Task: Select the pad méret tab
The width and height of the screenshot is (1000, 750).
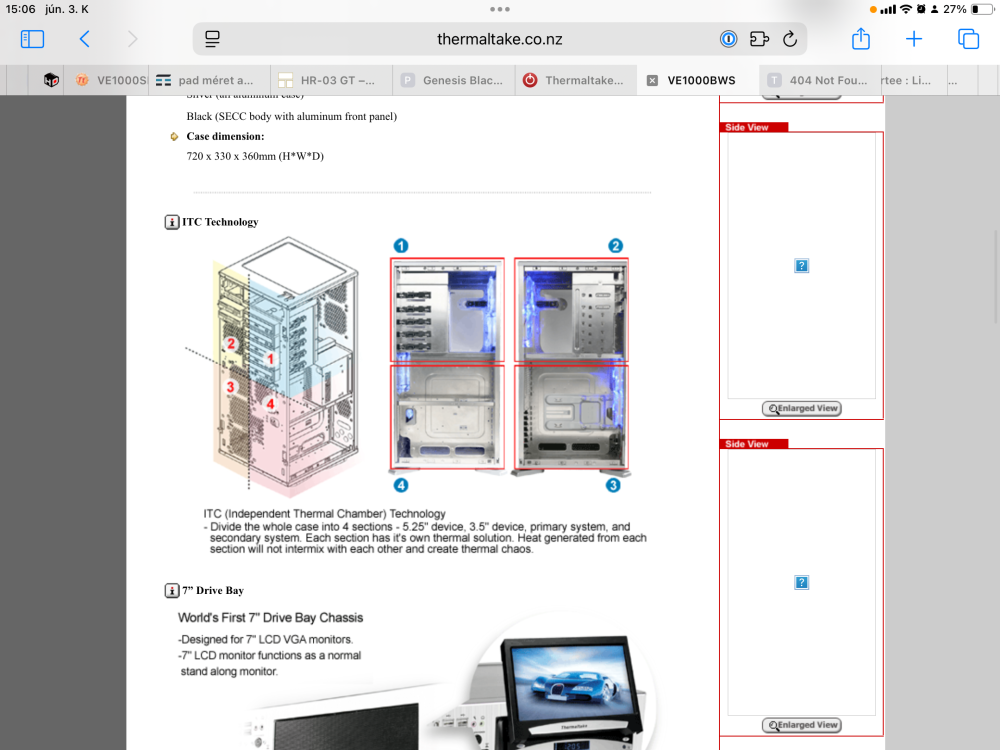Action: (208, 81)
